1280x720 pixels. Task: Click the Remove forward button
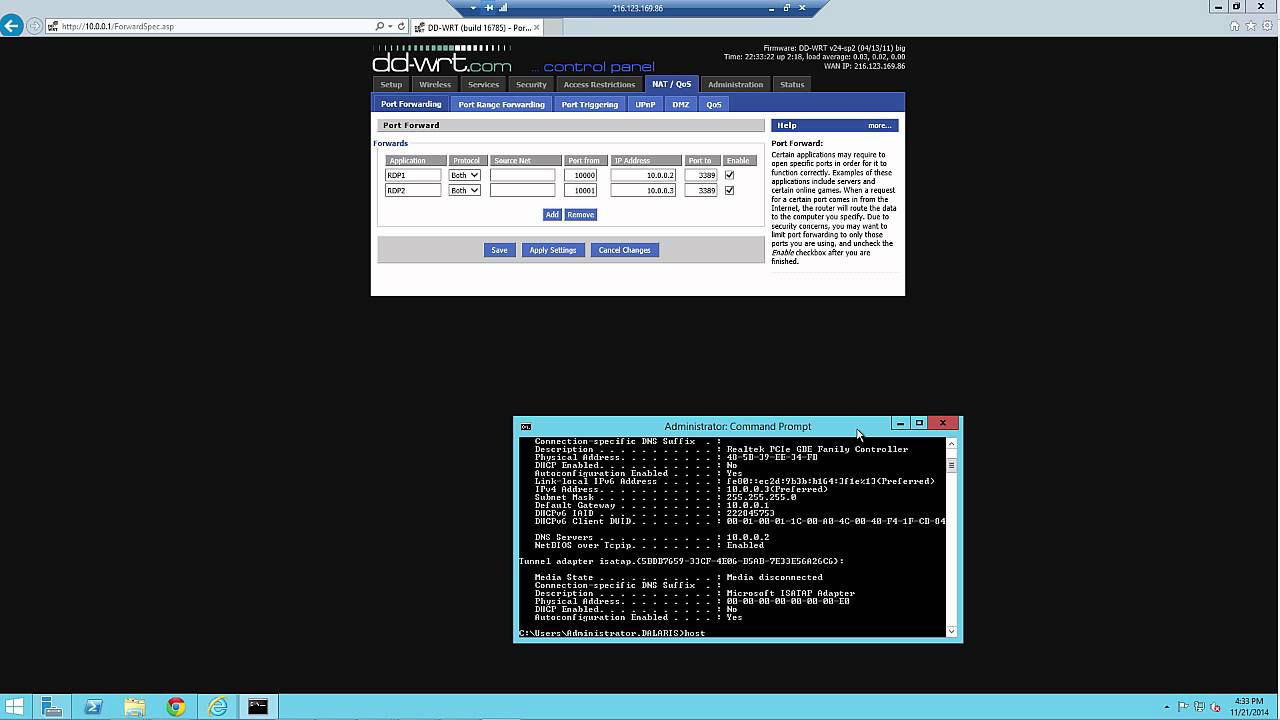(x=581, y=215)
